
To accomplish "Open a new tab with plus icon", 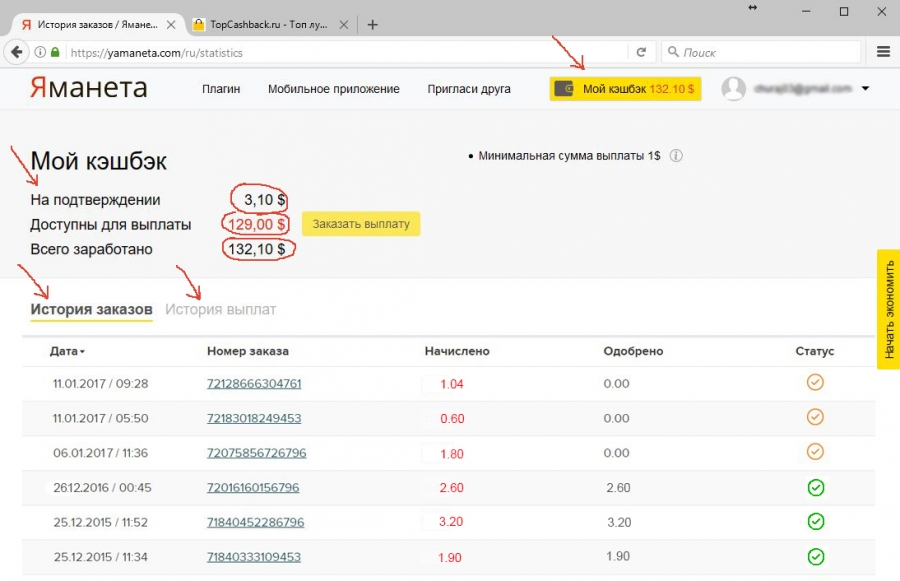I will pos(373,25).
